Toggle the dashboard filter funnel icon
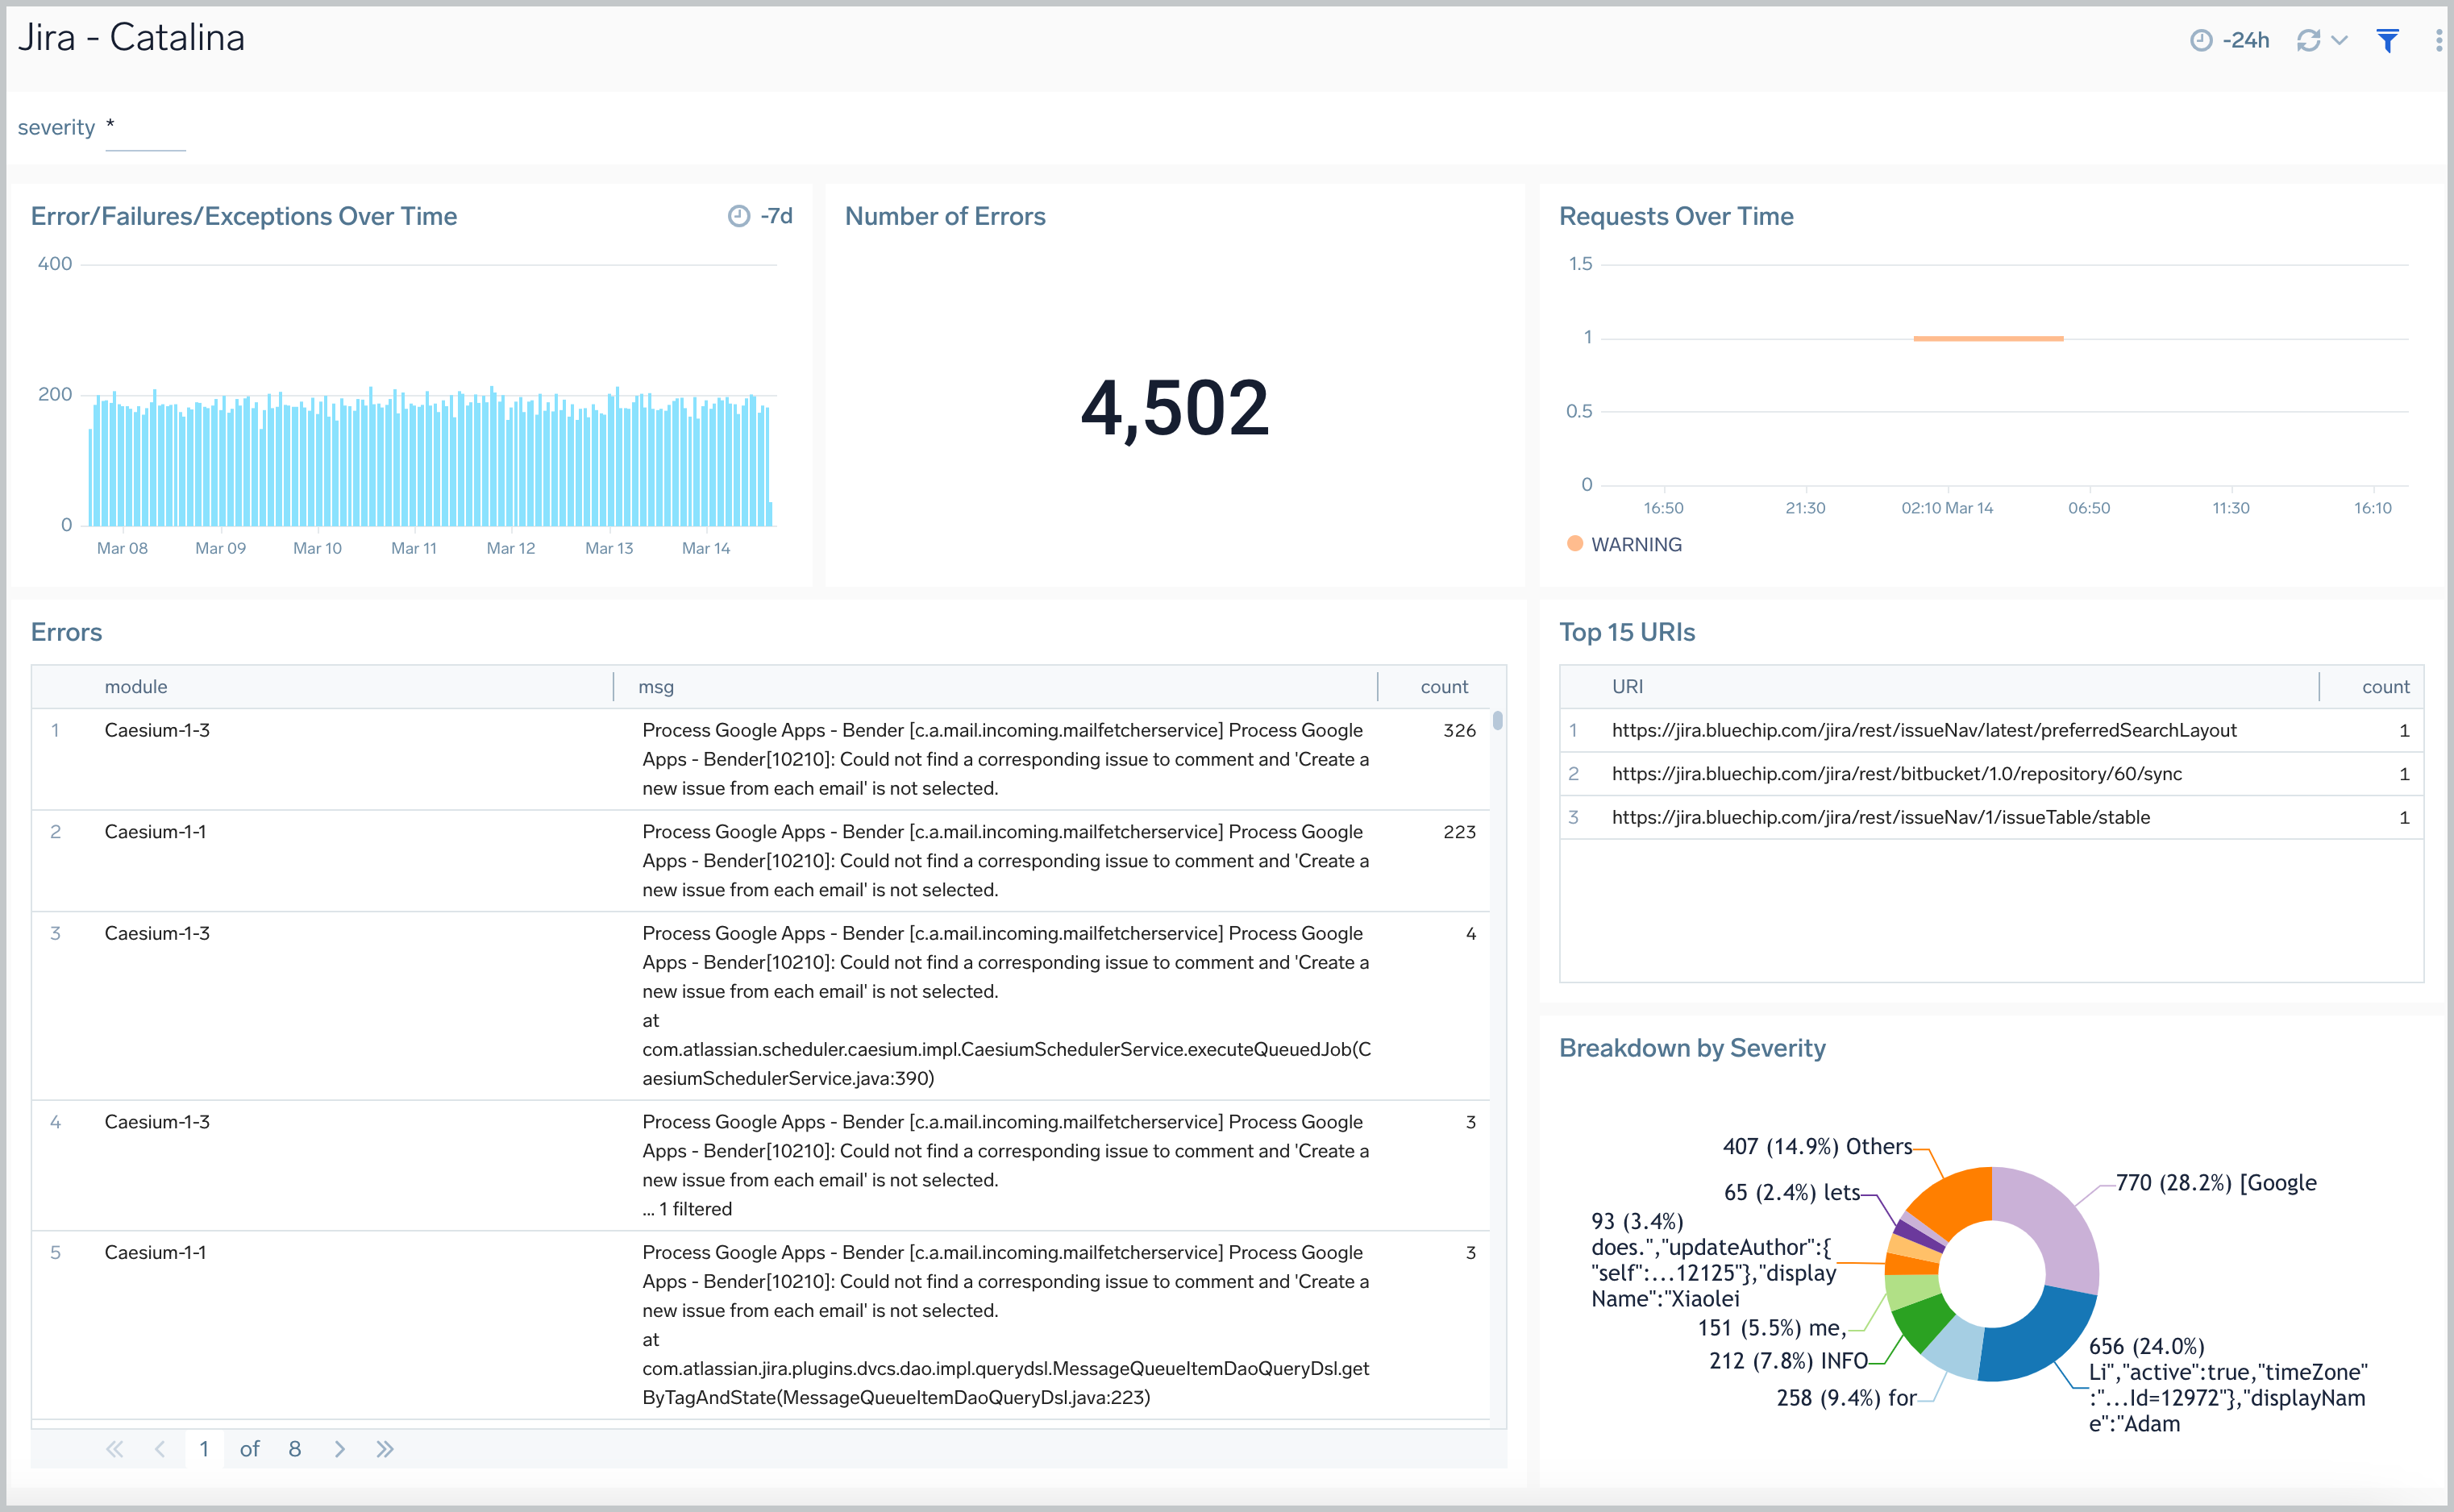The image size is (2454, 1512). point(2387,40)
